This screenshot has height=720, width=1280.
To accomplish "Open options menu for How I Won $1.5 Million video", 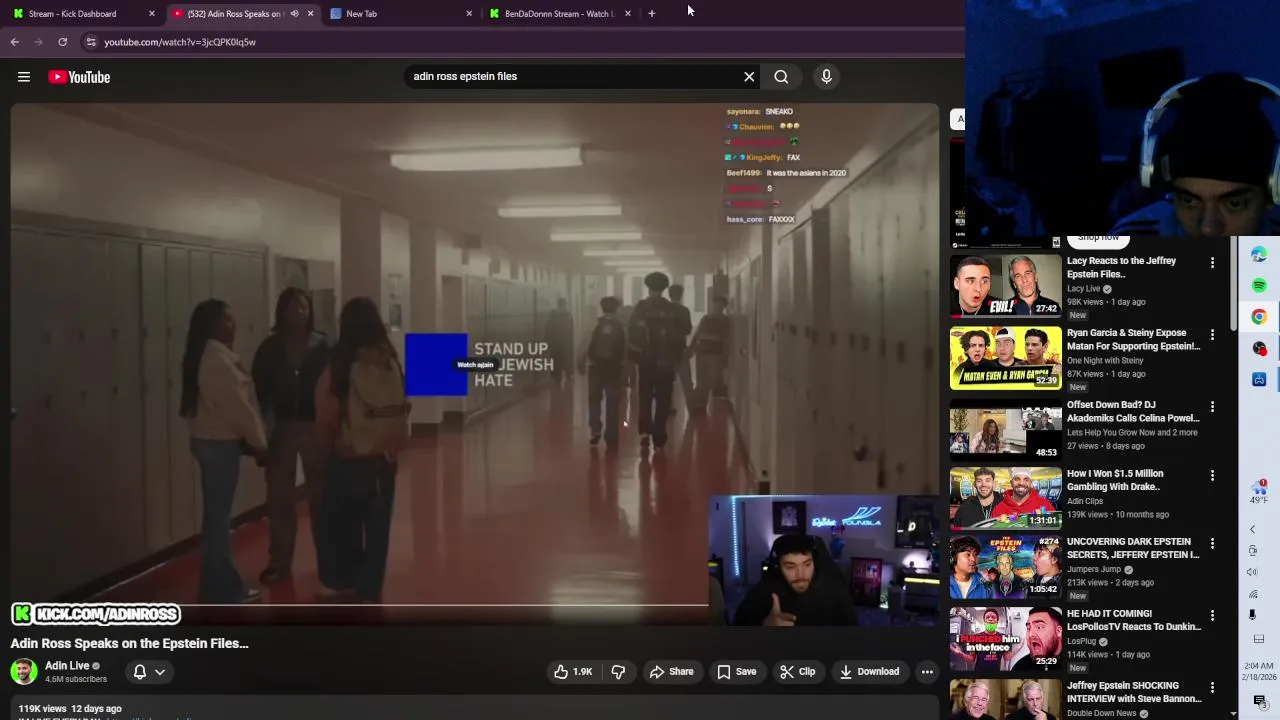I will (x=1212, y=476).
